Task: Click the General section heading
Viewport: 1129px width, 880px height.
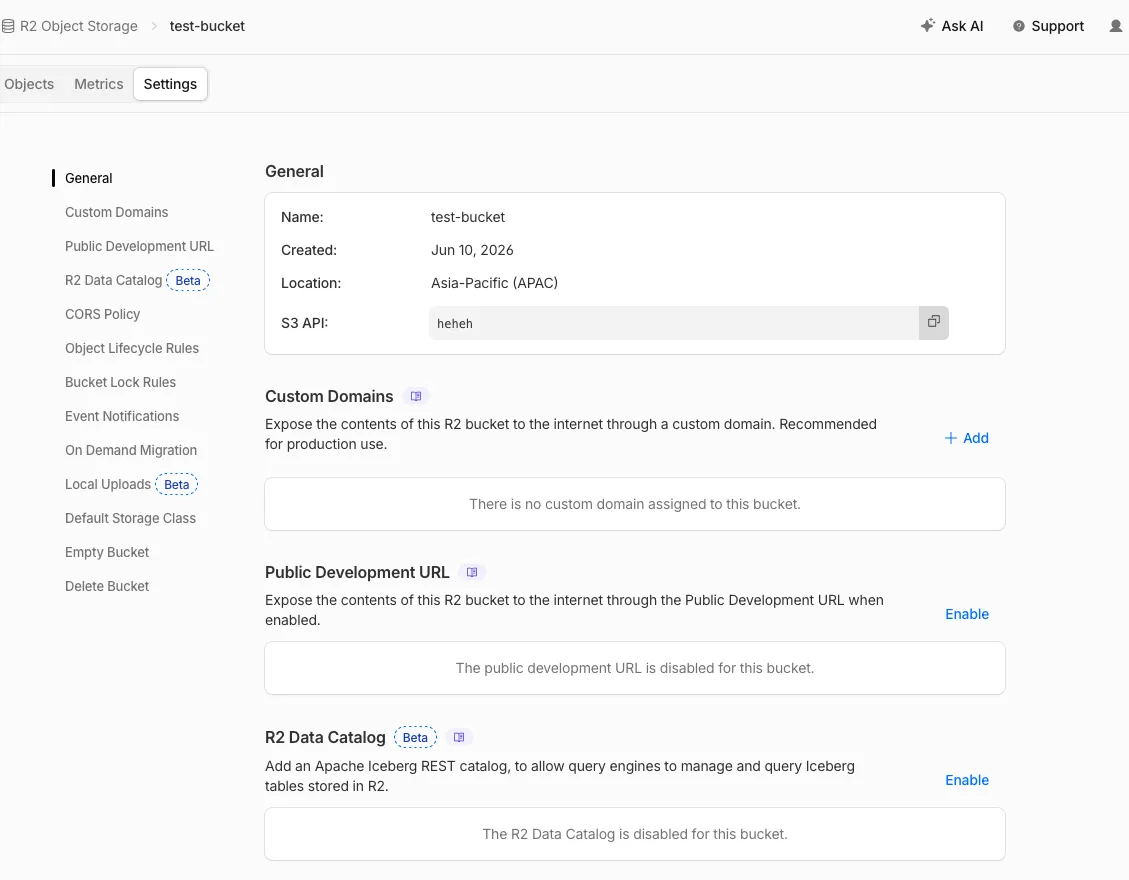Action: [294, 171]
